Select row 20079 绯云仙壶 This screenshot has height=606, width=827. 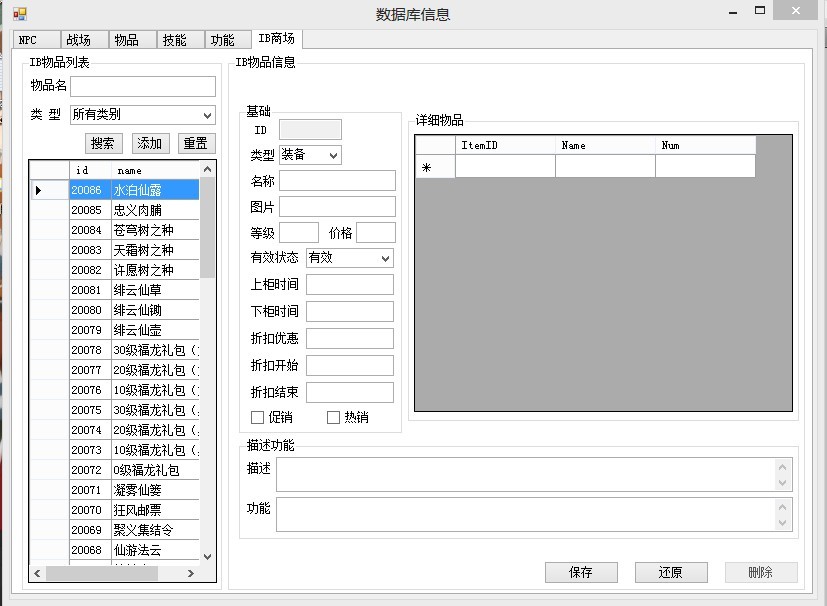(115, 330)
